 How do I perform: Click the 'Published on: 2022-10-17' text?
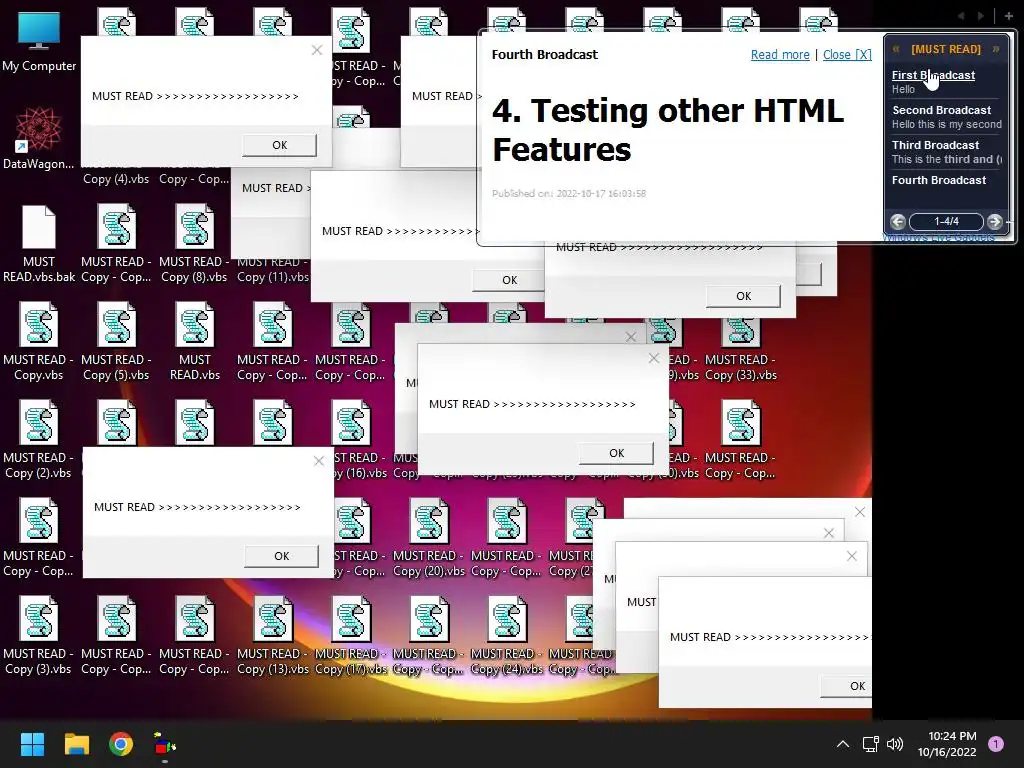(569, 193)
